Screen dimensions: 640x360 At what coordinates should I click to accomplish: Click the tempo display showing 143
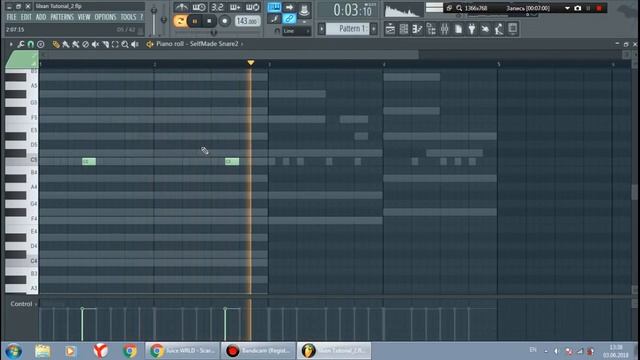[247, 21]
